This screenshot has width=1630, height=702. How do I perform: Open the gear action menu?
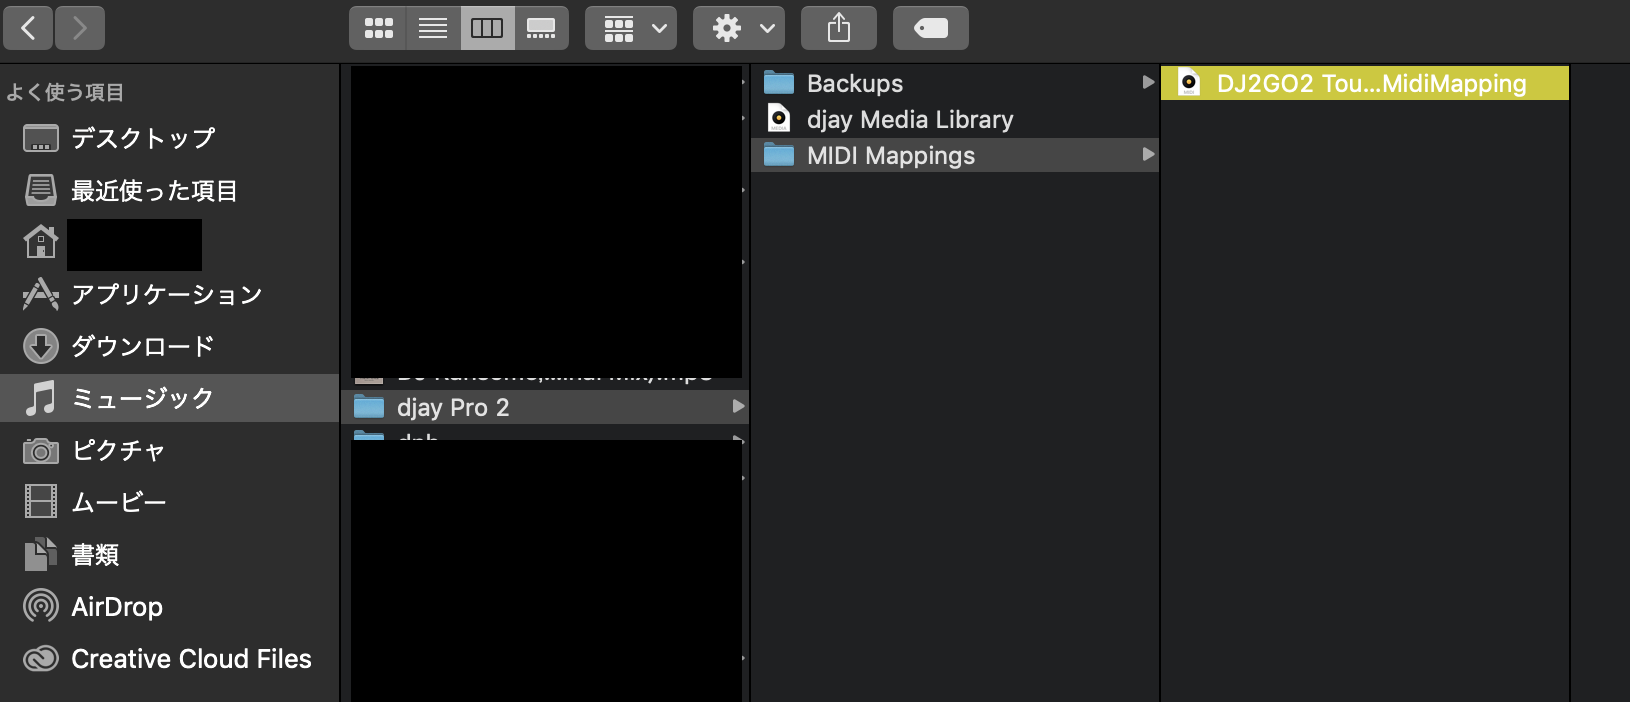739,28
